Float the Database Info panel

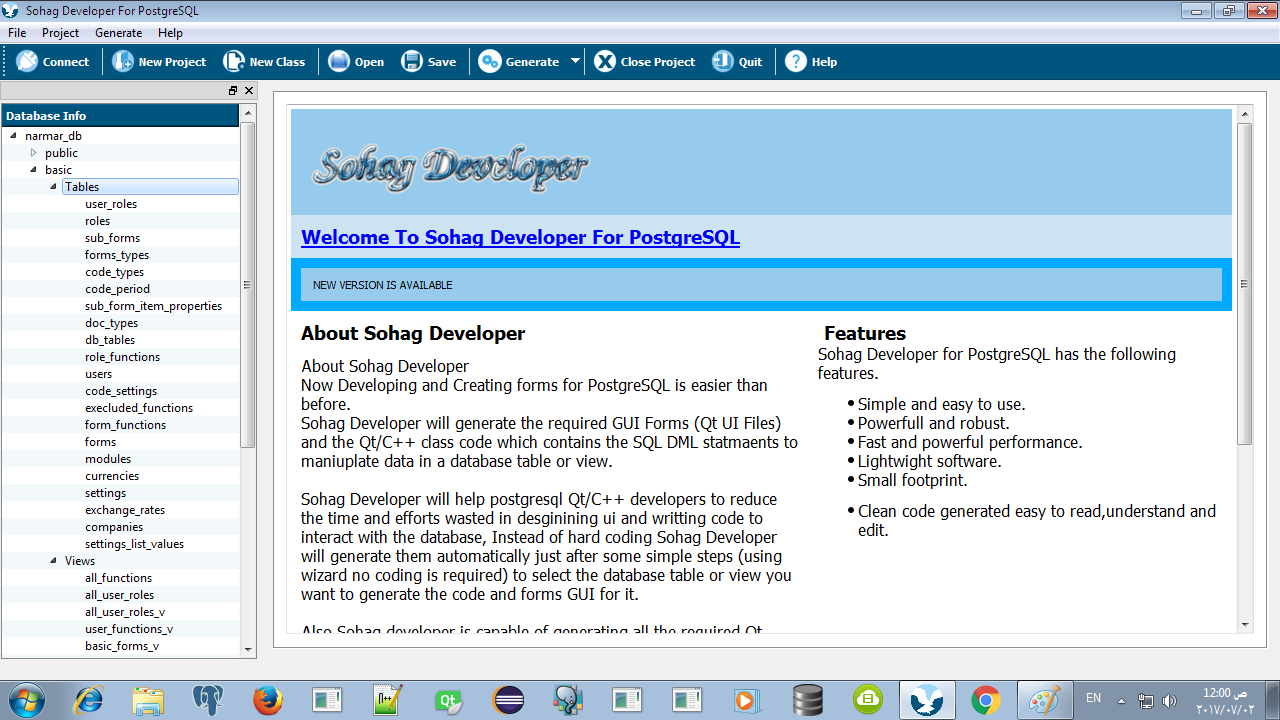(233, 91)
